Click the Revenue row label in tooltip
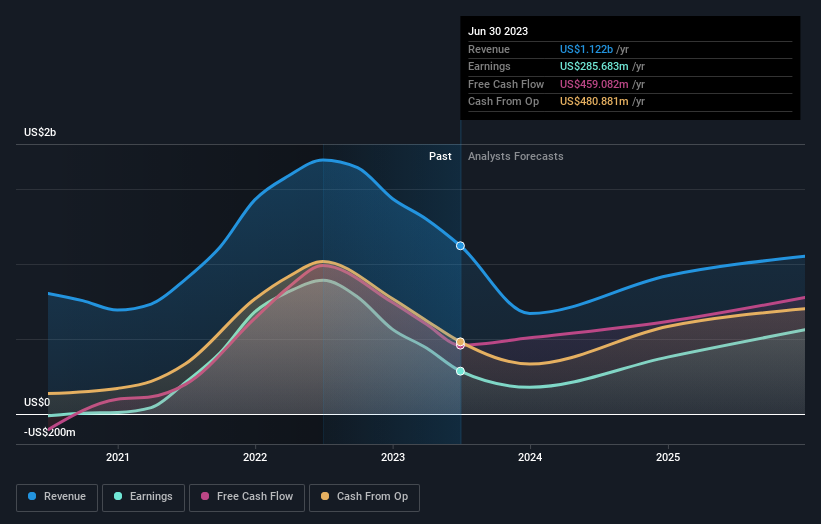Viewport: 821px width, 524px height. pos(489,49)
